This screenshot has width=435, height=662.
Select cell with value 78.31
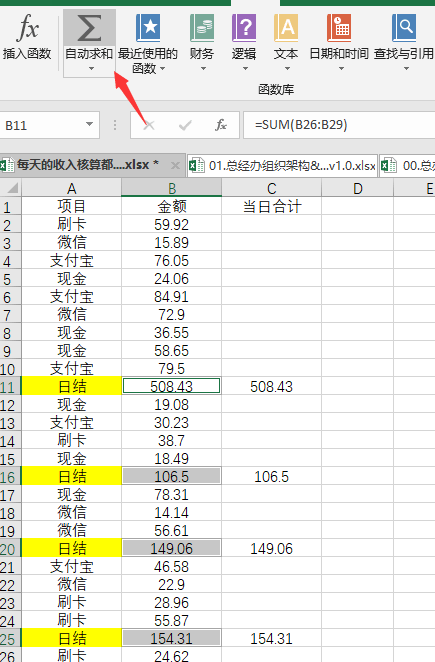[171, 495]
